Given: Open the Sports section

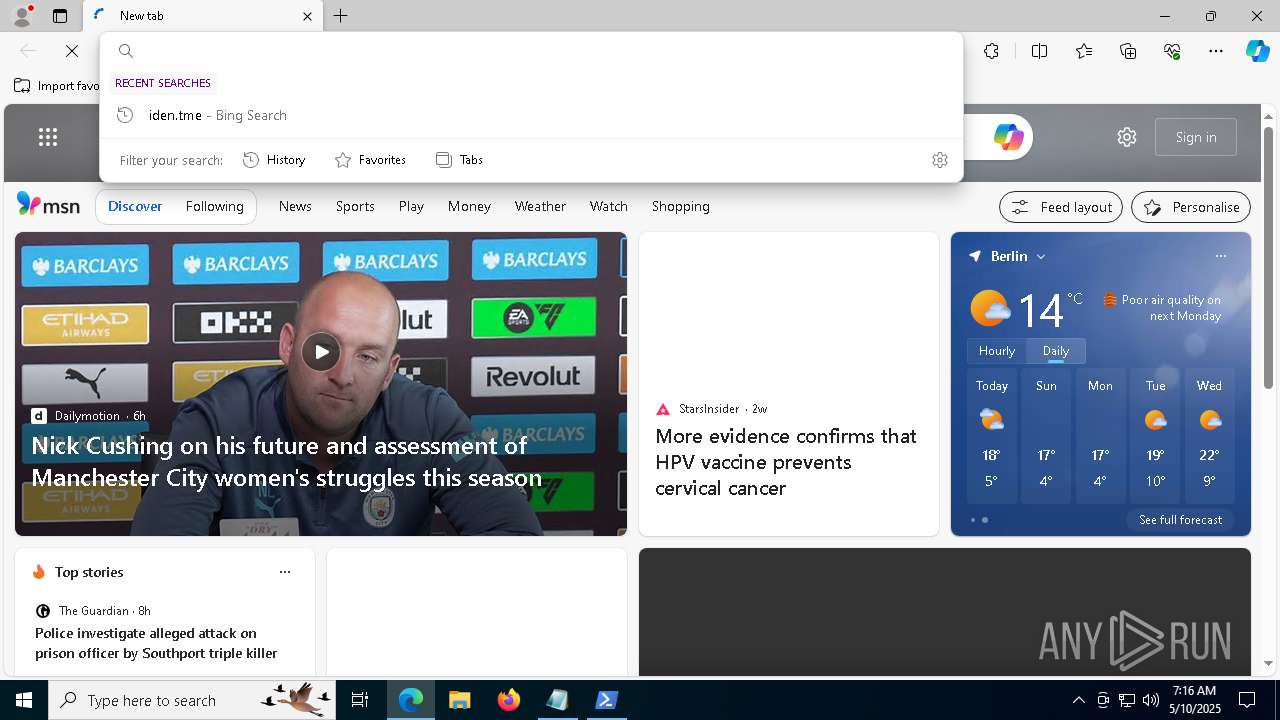Looking at the screenshot, I should (x=355, y=206).
